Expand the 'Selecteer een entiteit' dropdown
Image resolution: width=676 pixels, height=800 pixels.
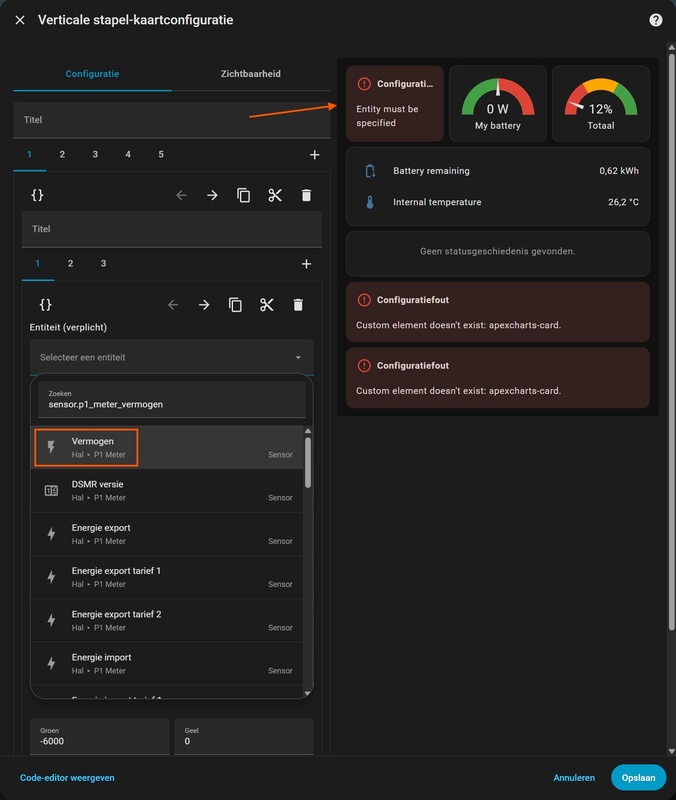click(x=171, y=357)
